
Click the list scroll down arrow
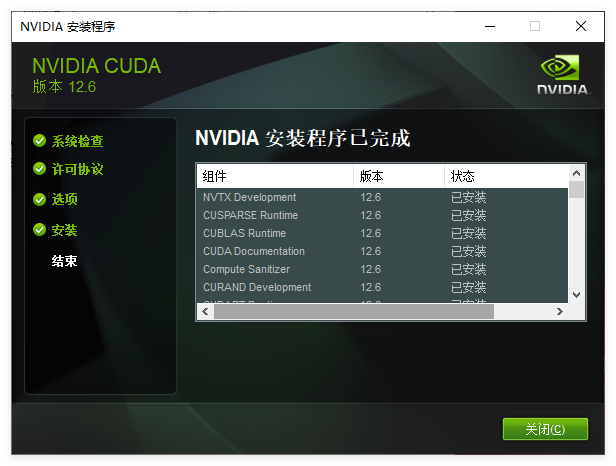[576, 295]
